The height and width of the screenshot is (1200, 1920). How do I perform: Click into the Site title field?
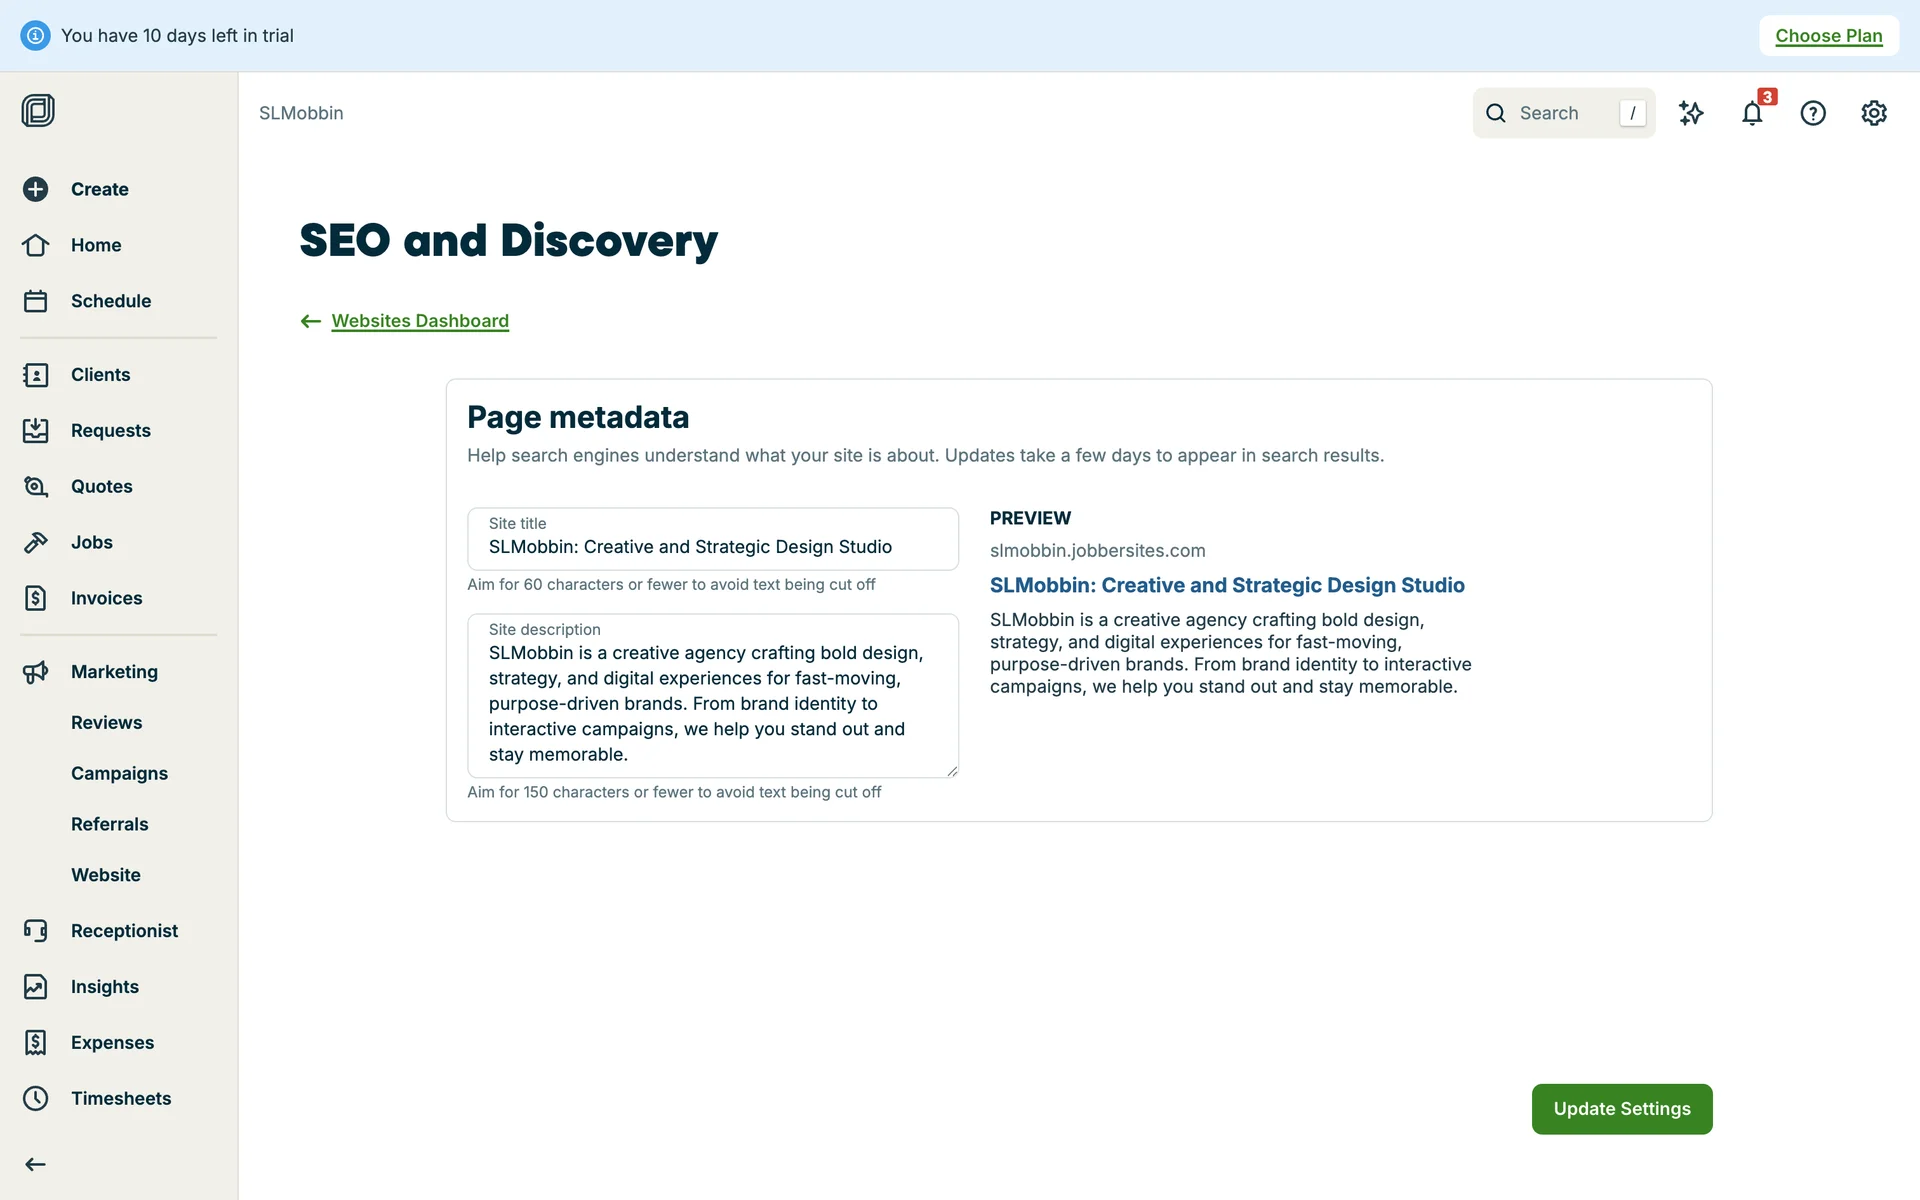(712, 547)
